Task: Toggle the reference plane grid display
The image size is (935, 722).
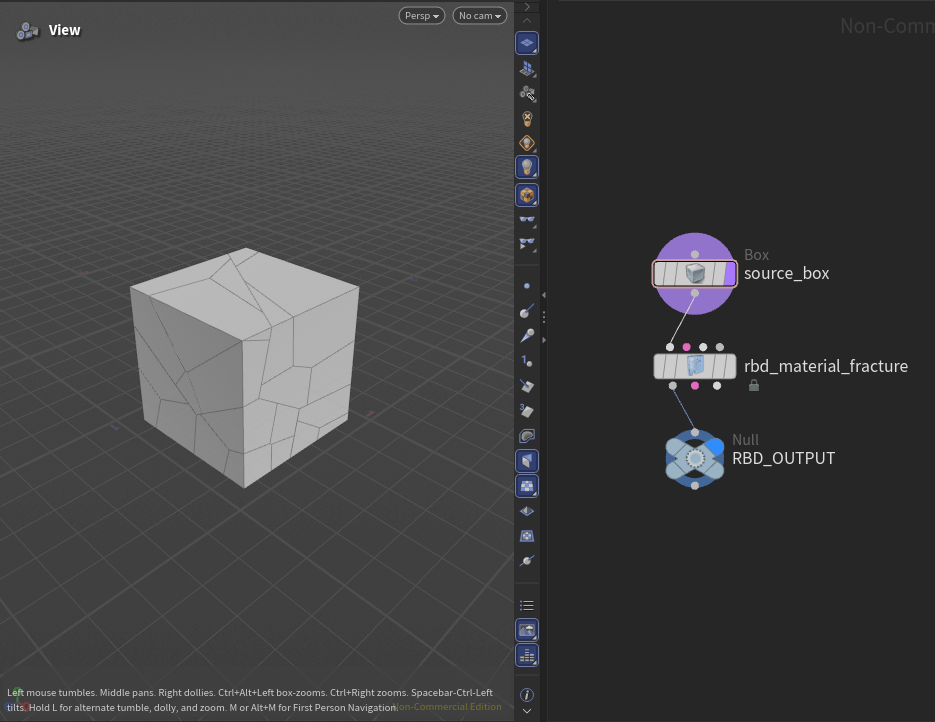Action: click(527, 44)
